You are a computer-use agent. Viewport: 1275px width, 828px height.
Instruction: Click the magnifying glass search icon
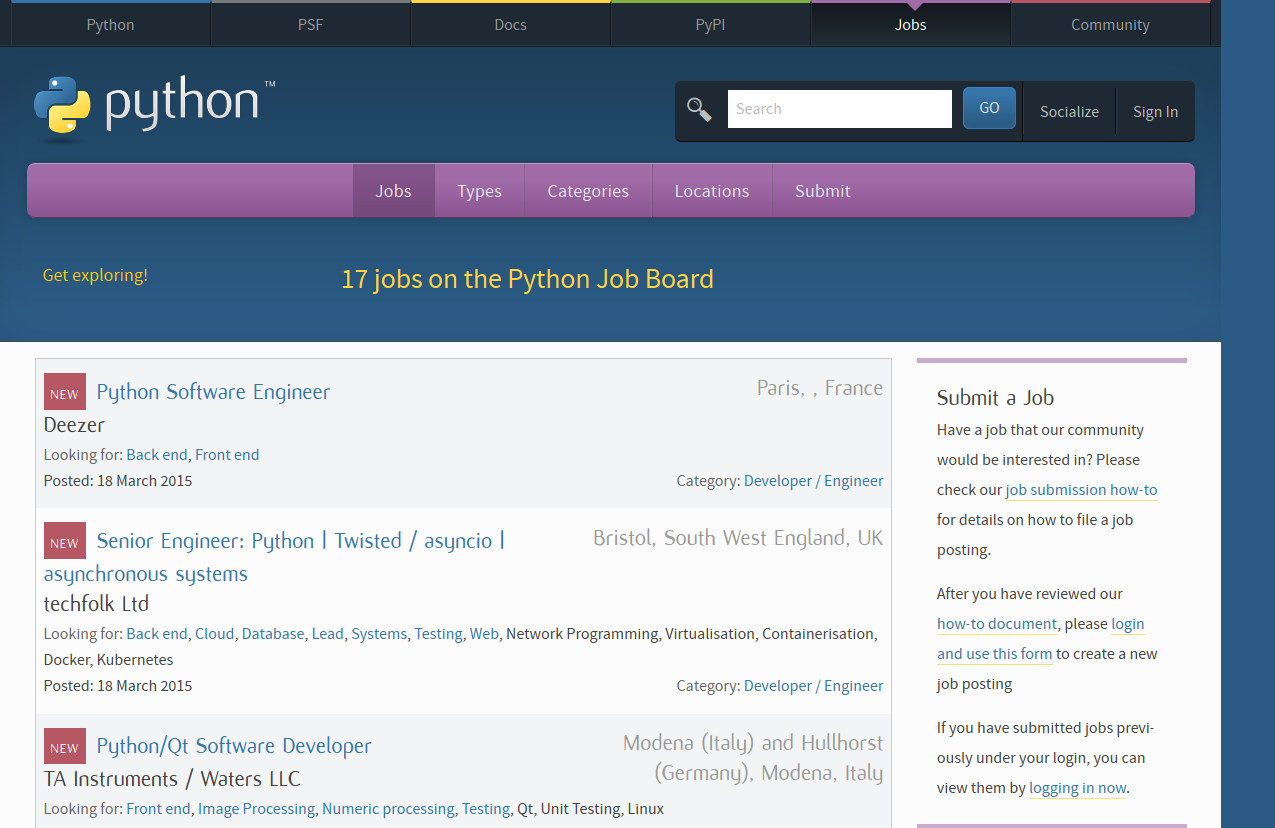(699, 109)
